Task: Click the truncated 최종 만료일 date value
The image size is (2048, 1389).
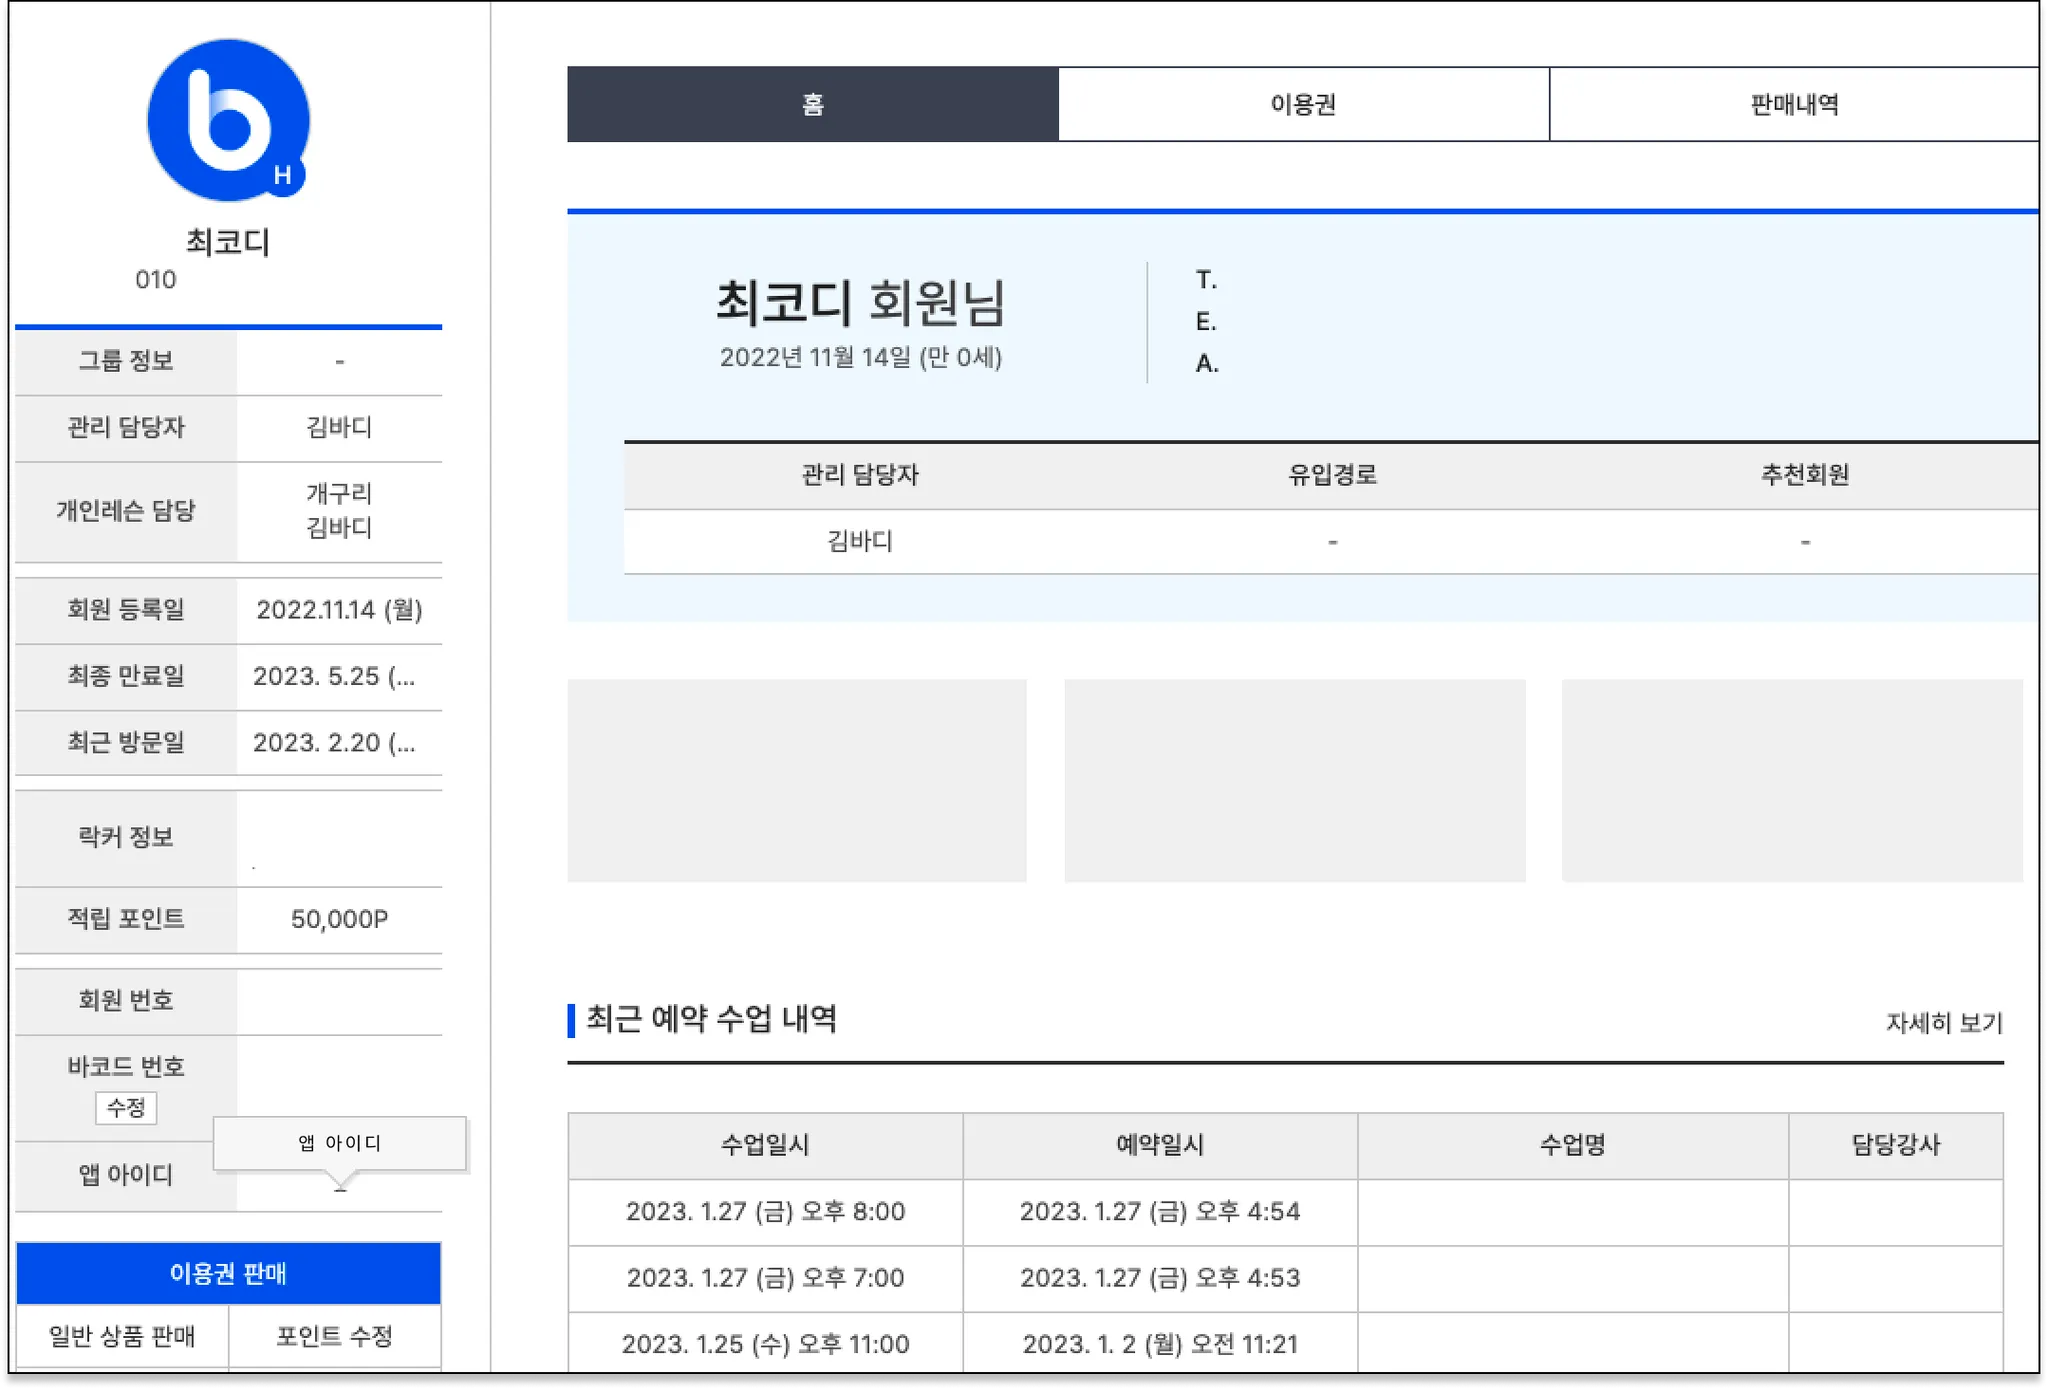Action: (x=334, y=676)
